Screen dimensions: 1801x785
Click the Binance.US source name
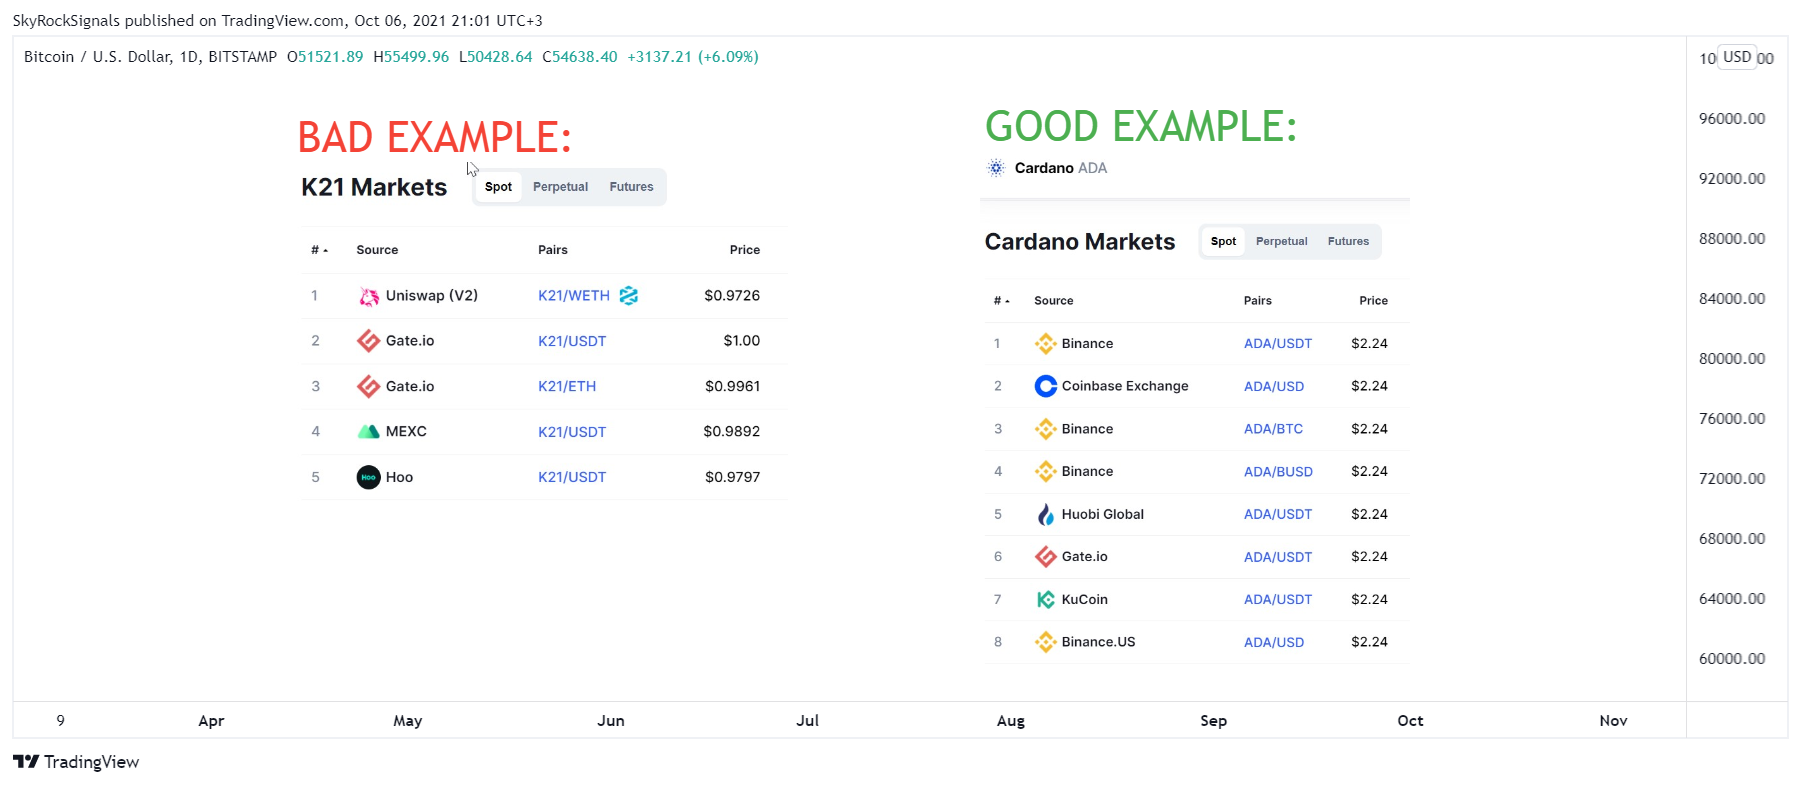[x=1098, y=642]
